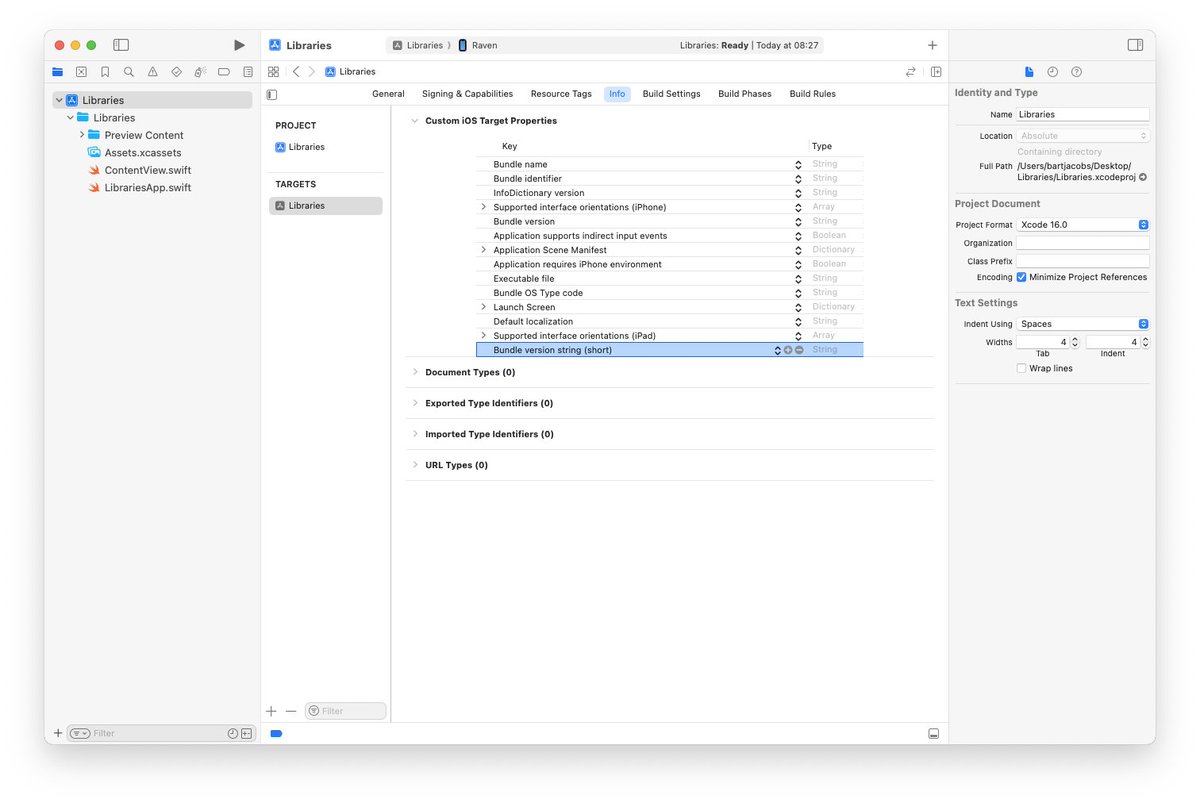The width and height of the screenshot is (1200, 803).
Task: Toggle Minimize Project References checkbox
Action: (1021, 277)
